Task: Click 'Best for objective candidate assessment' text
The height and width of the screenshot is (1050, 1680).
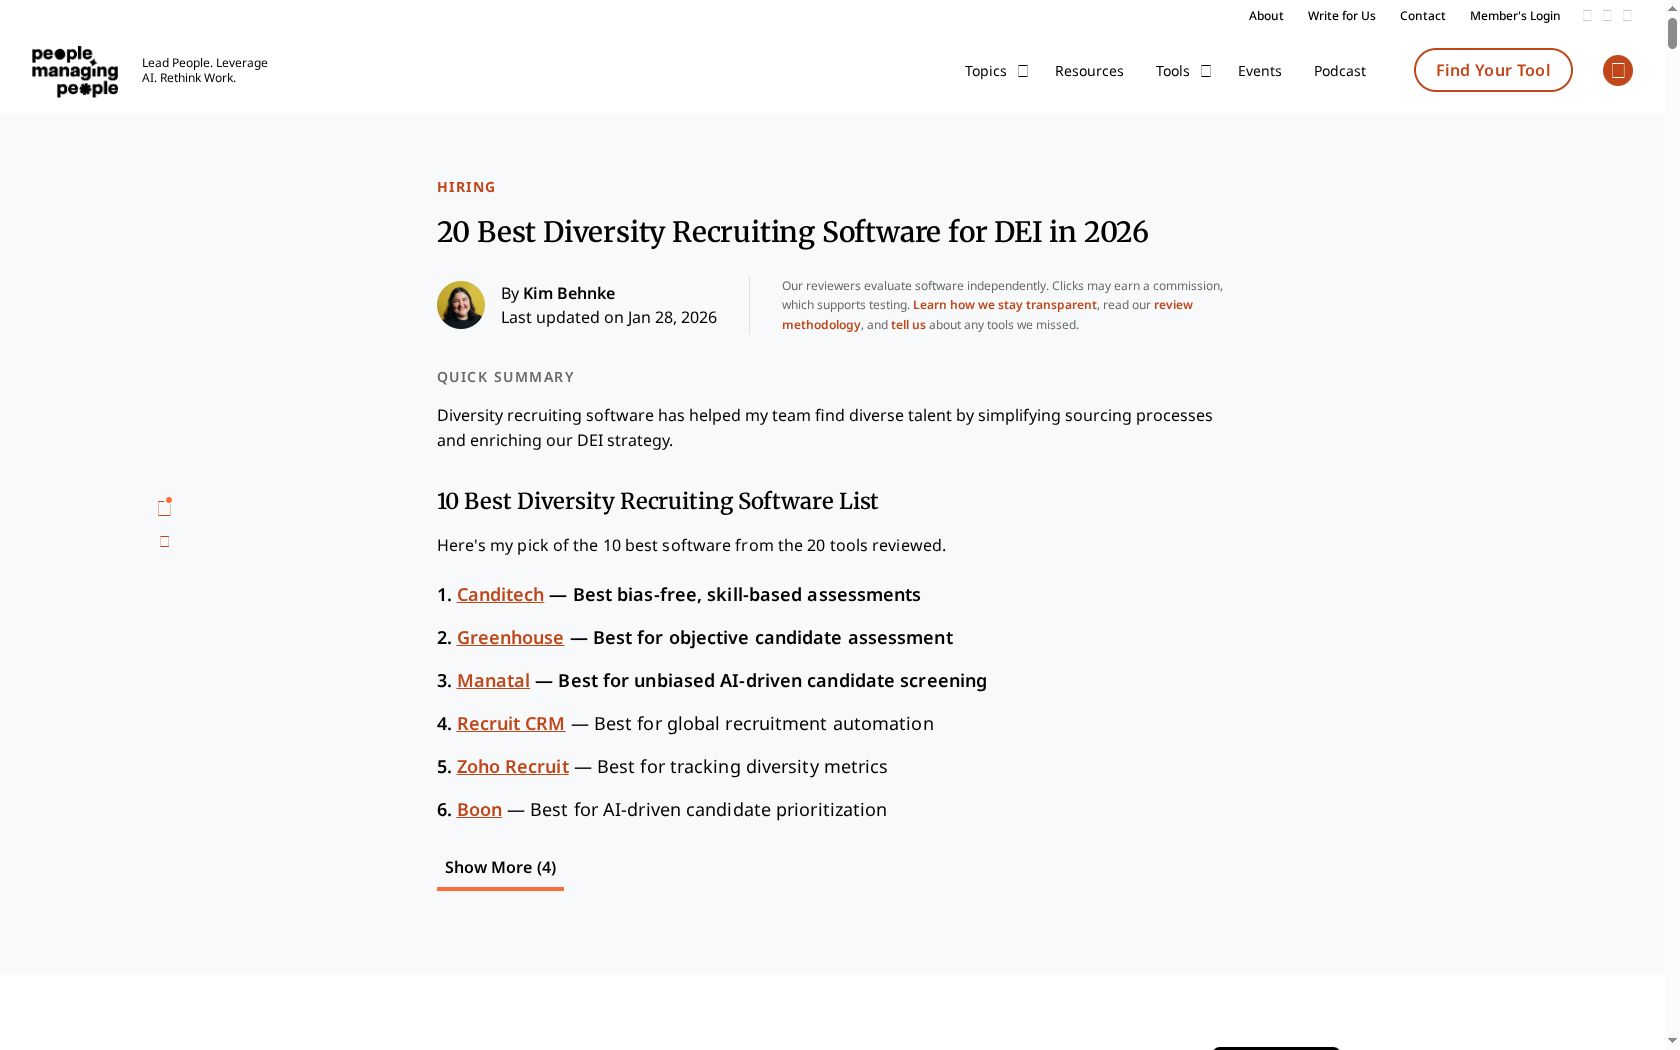Action: [x=773, y=637]
